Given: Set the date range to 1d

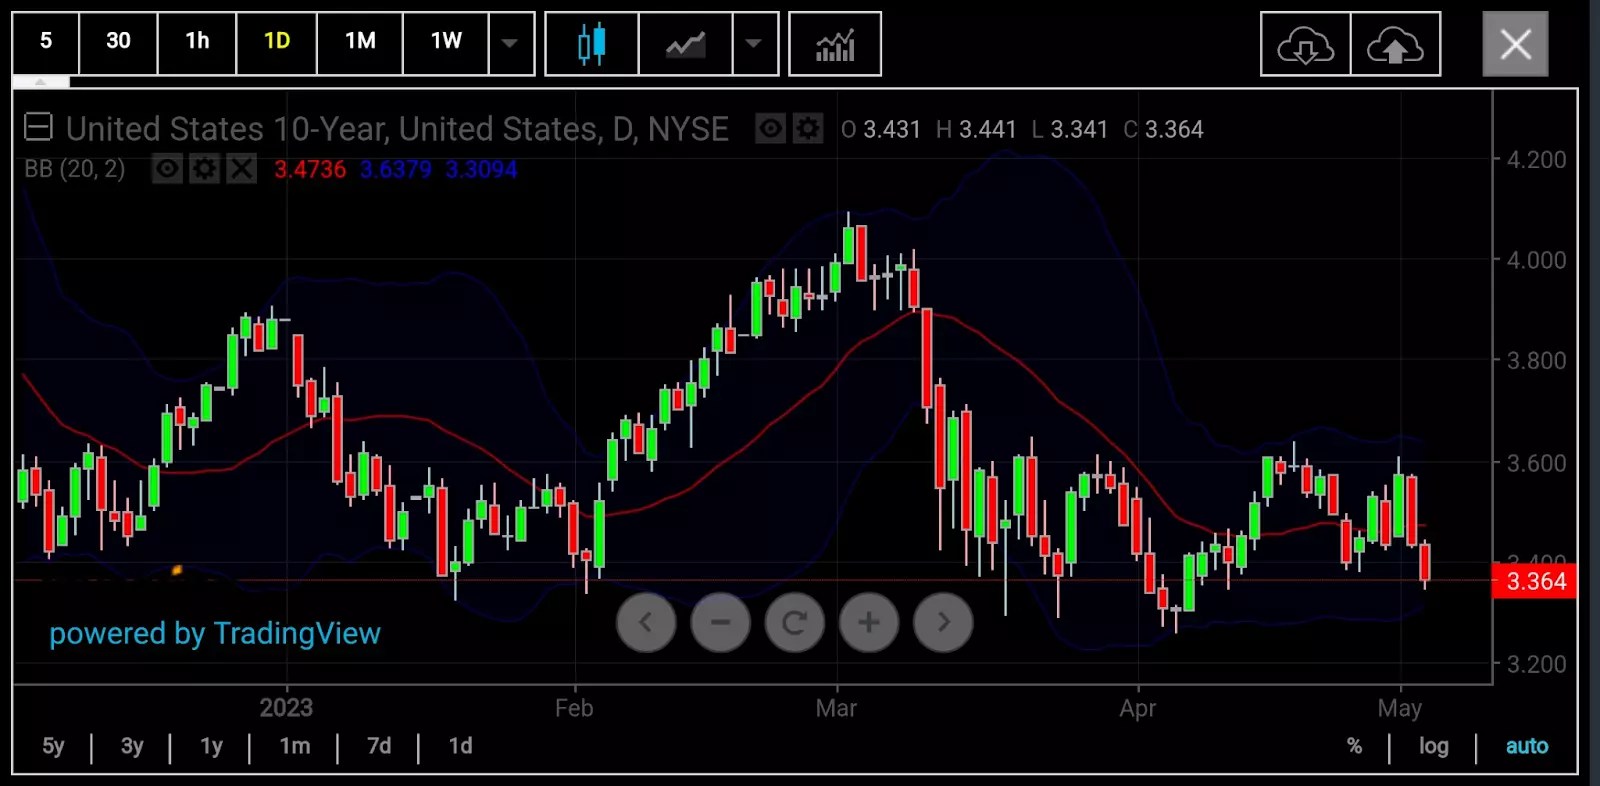Looking at the screenshot, I should [x=460, y=746].
